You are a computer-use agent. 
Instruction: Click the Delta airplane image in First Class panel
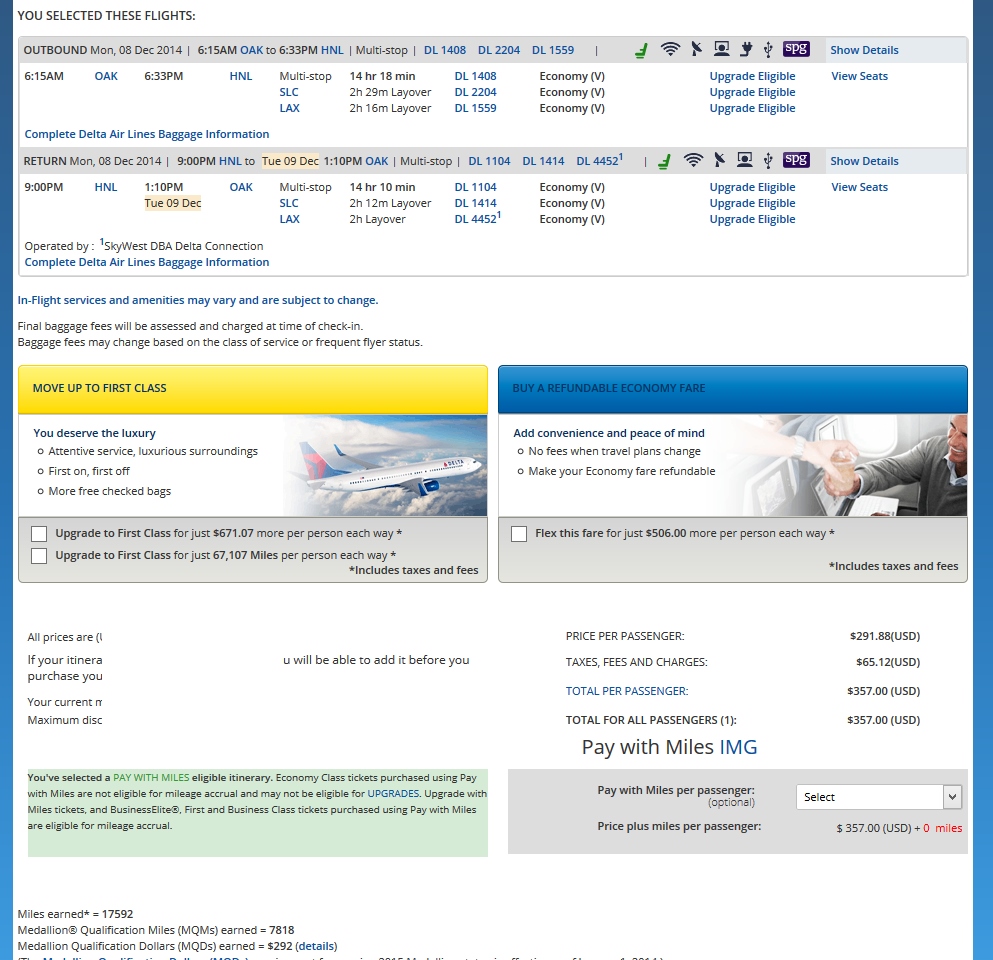[385, 466]
